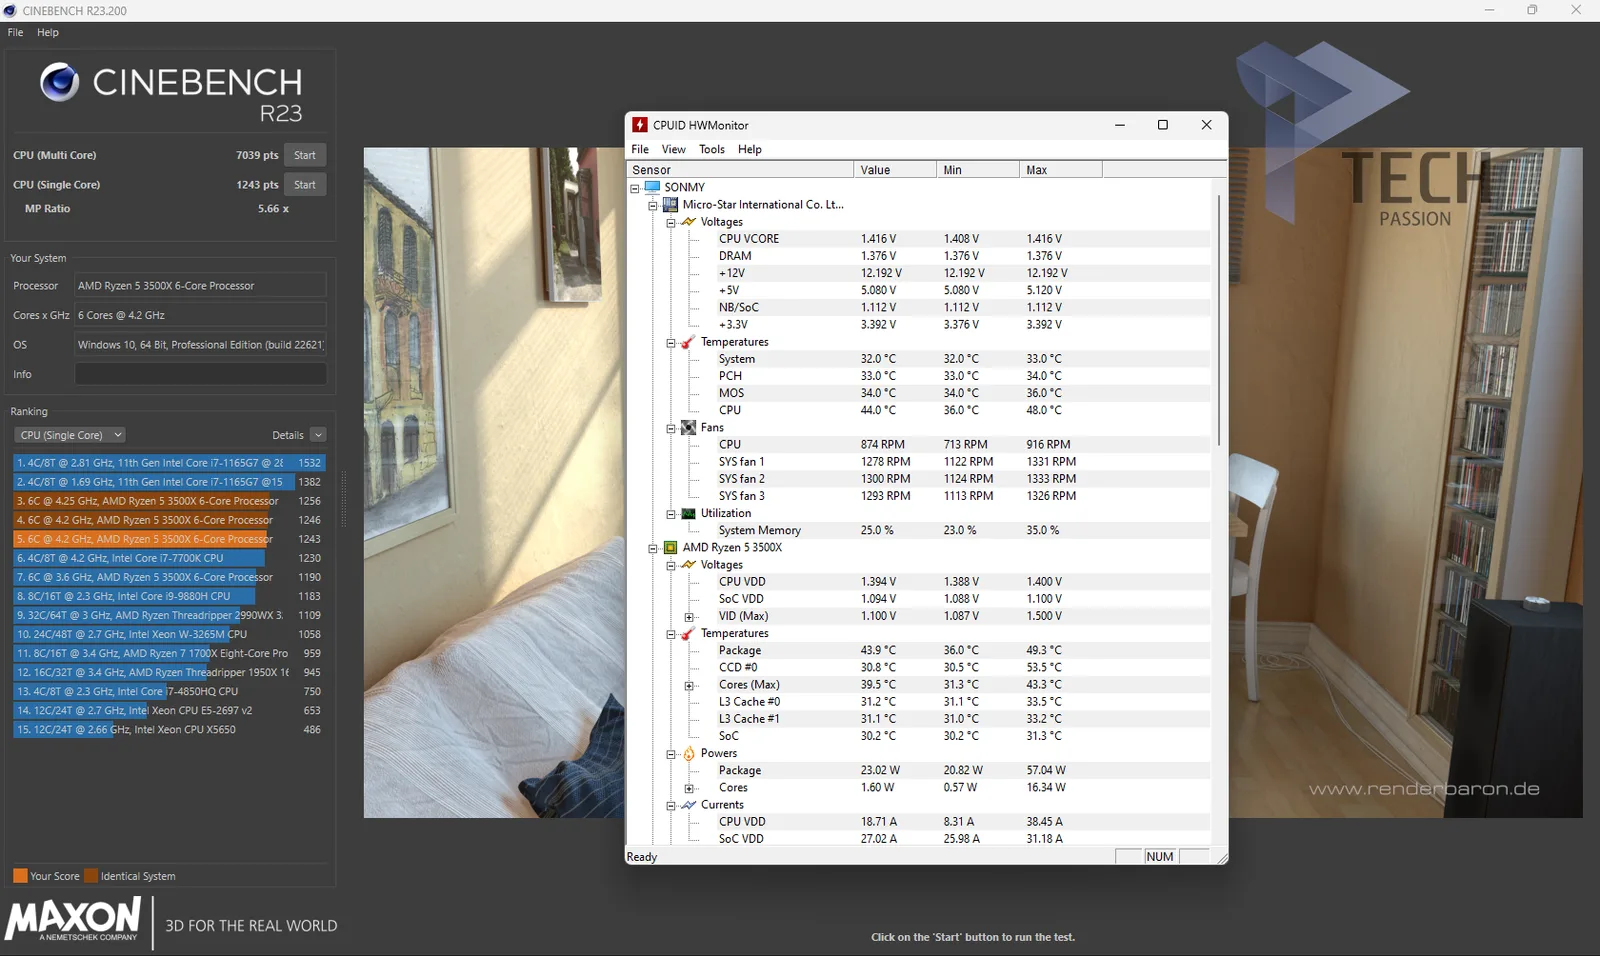Click the NUM status bar indicator

point(1160,857)
